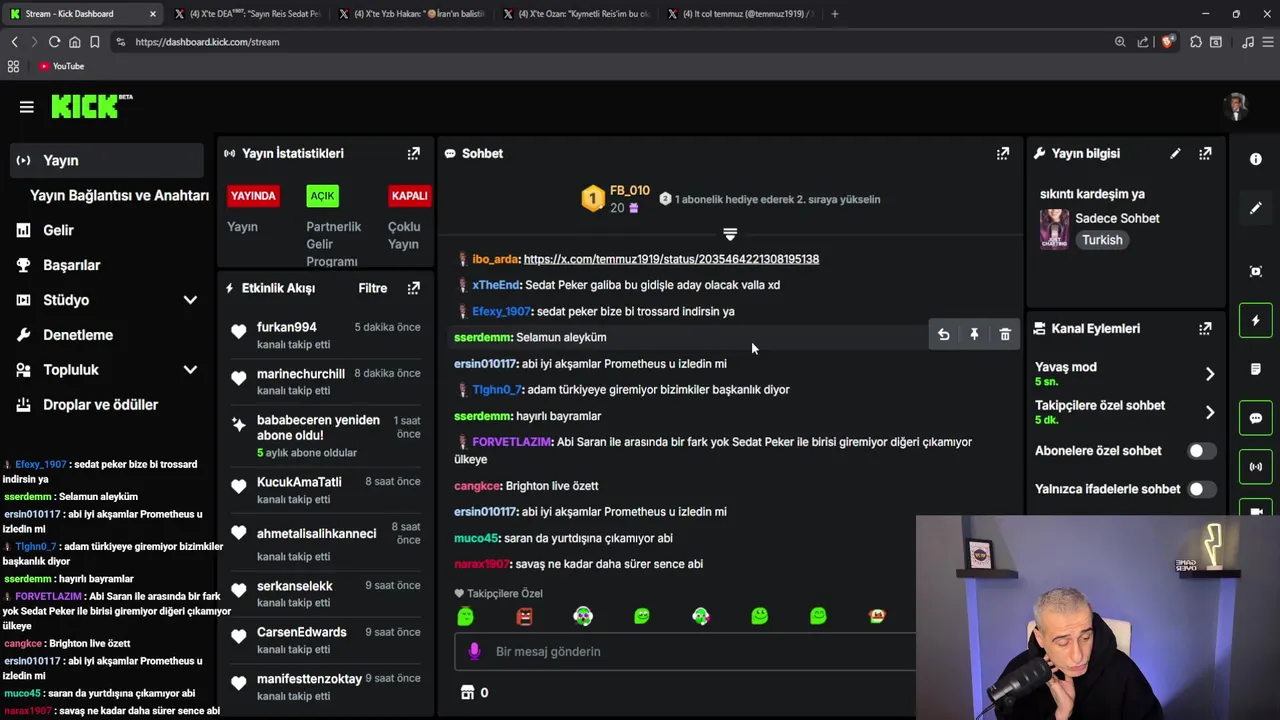Open Yayın Bağlantısı ve Anahtarı page
1280x720 pixels.
119,195
